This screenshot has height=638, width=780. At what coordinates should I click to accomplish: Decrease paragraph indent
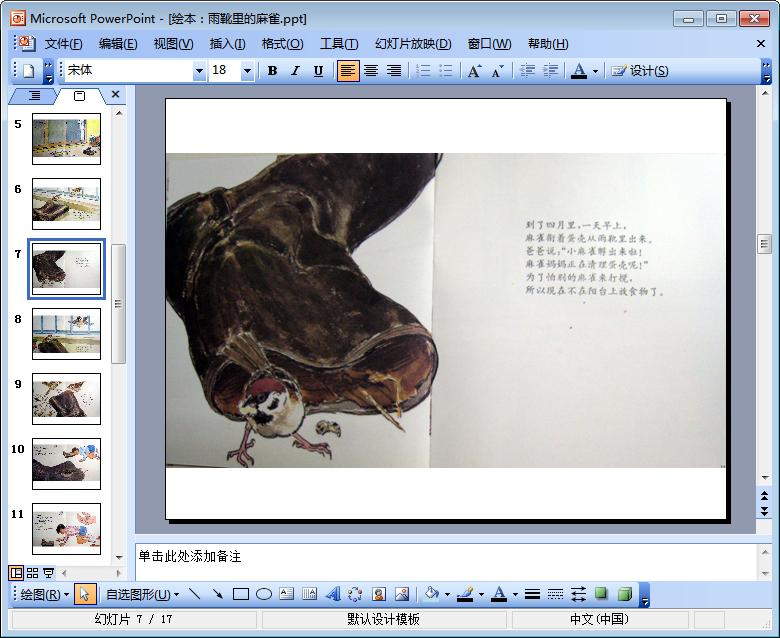(527, 71)
